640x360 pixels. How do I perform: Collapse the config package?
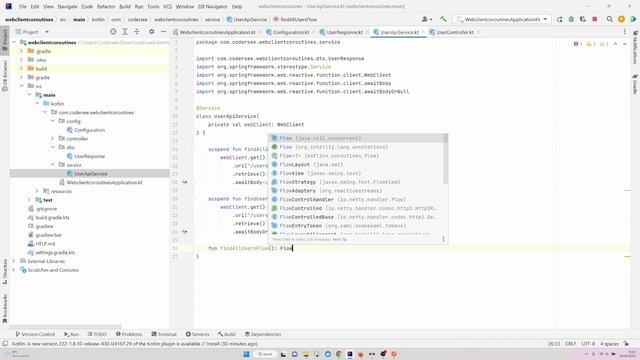53,121
